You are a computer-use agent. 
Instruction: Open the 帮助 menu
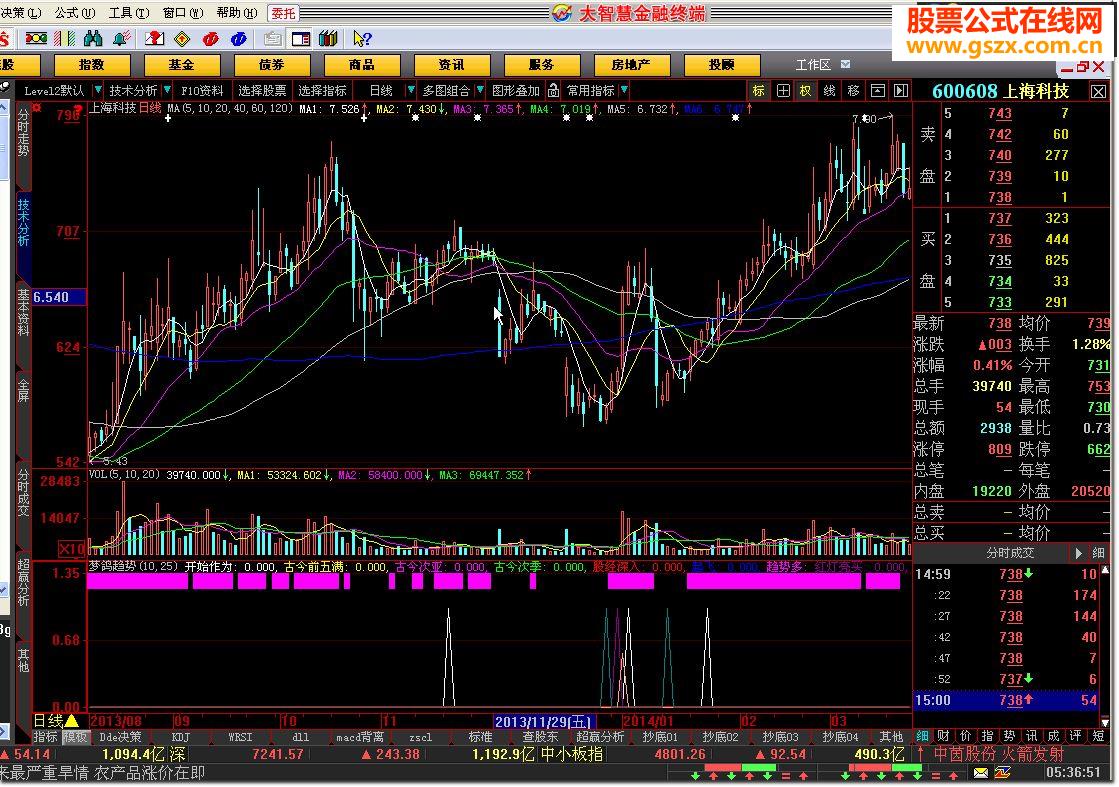pos(236,13)
